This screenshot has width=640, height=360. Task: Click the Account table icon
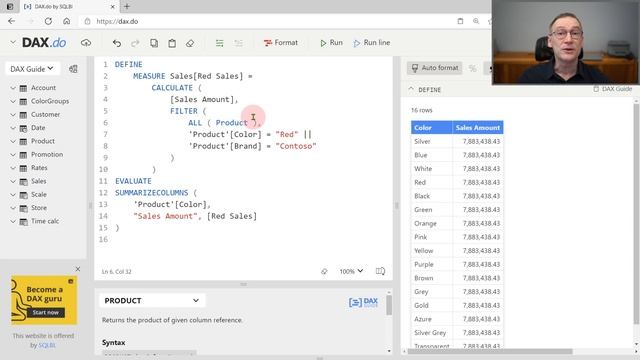coord(23,88)
